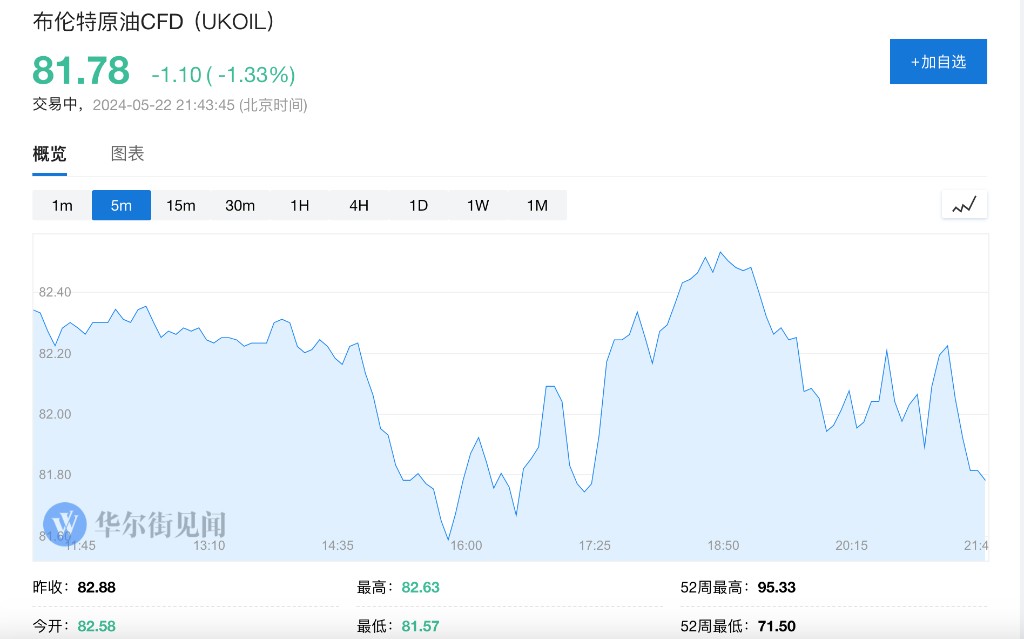
Task: Click the 布伦特原油CFD title
Action: pos(154,21)
